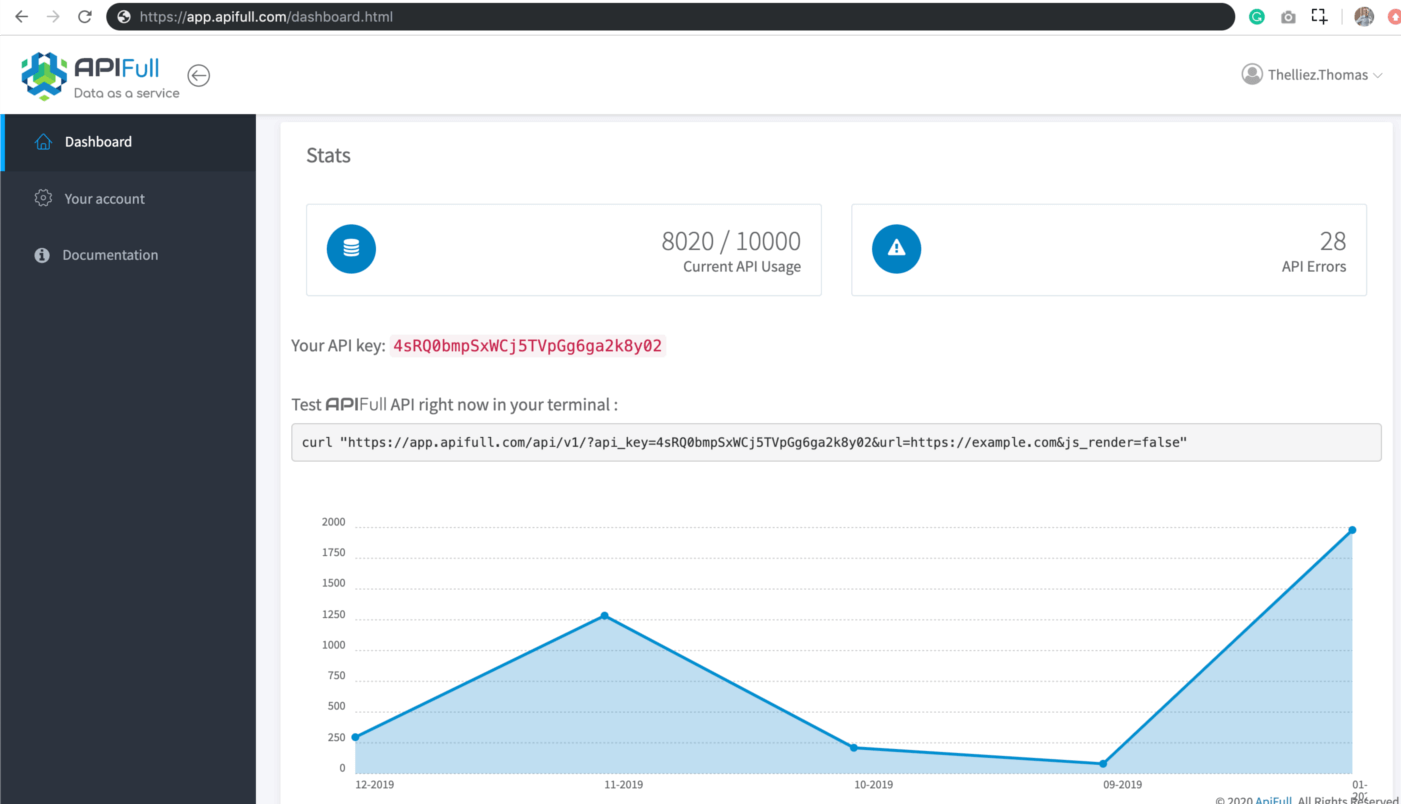Click the 11-2019 data point on chart
Image resolution: width=1401 pixels, height=804 pixels.
pyautogui.click(x=604, y=616)
